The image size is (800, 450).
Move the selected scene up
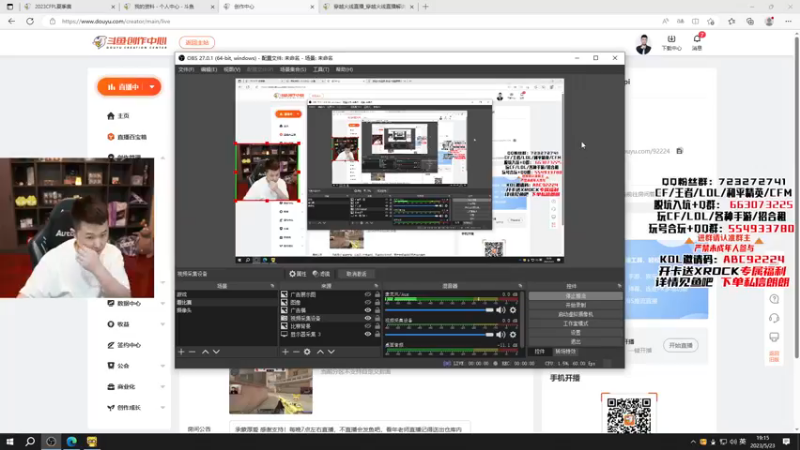point(205,352)
